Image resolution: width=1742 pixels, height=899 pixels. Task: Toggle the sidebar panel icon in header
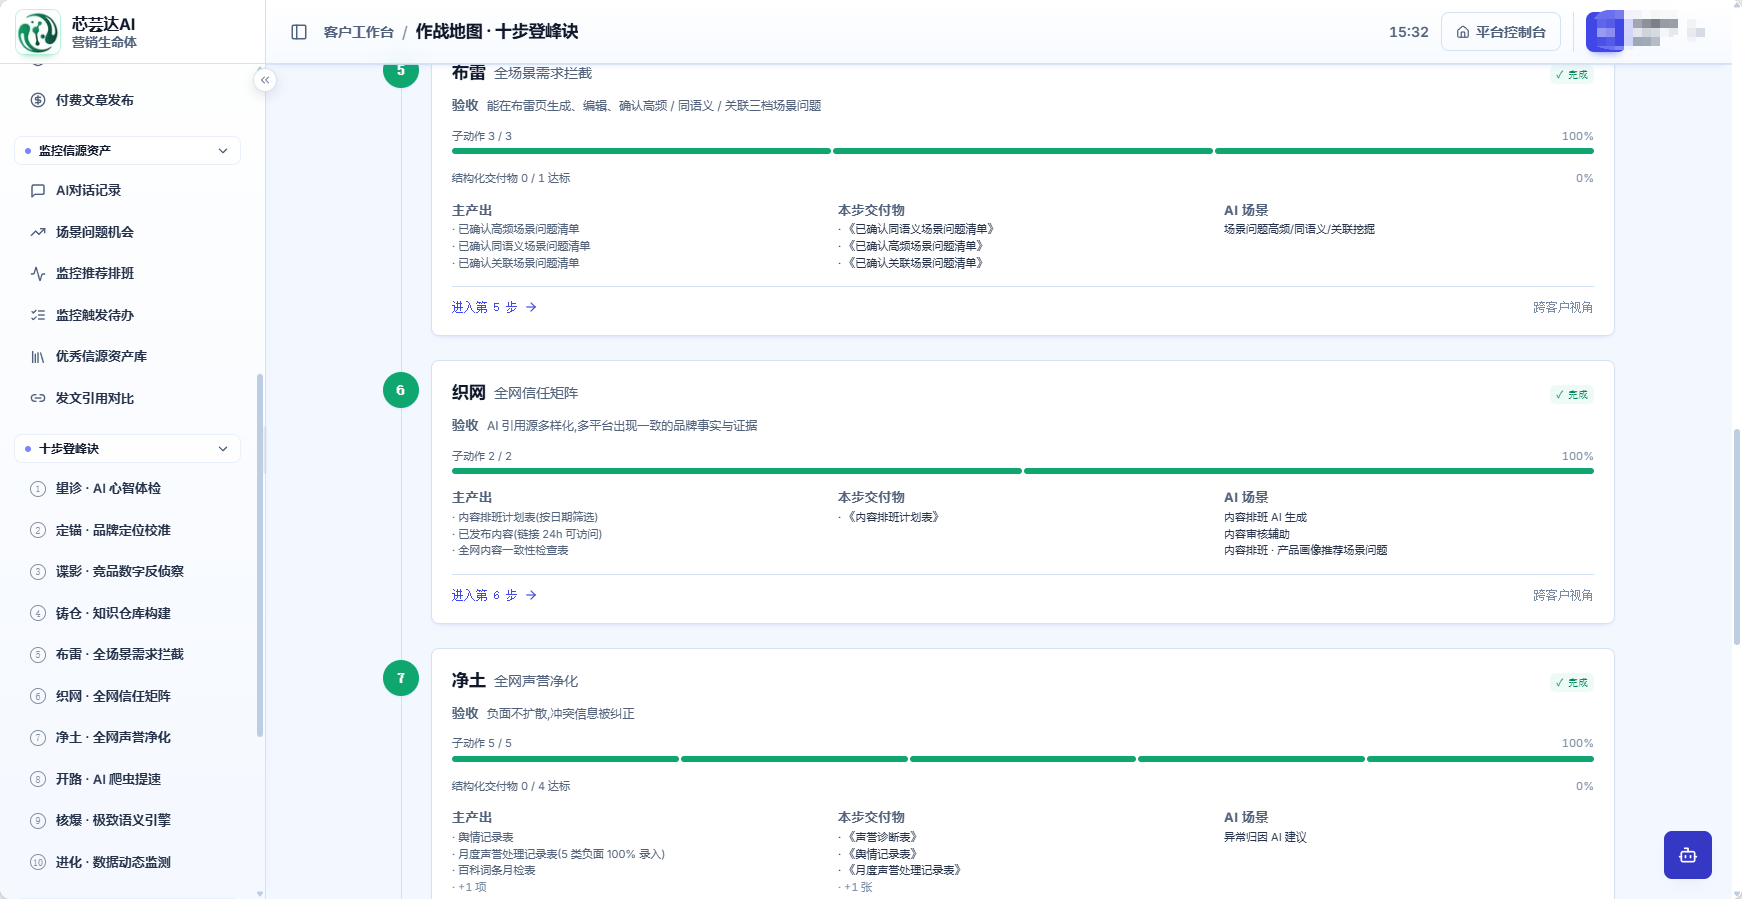[x=299, y=32]
